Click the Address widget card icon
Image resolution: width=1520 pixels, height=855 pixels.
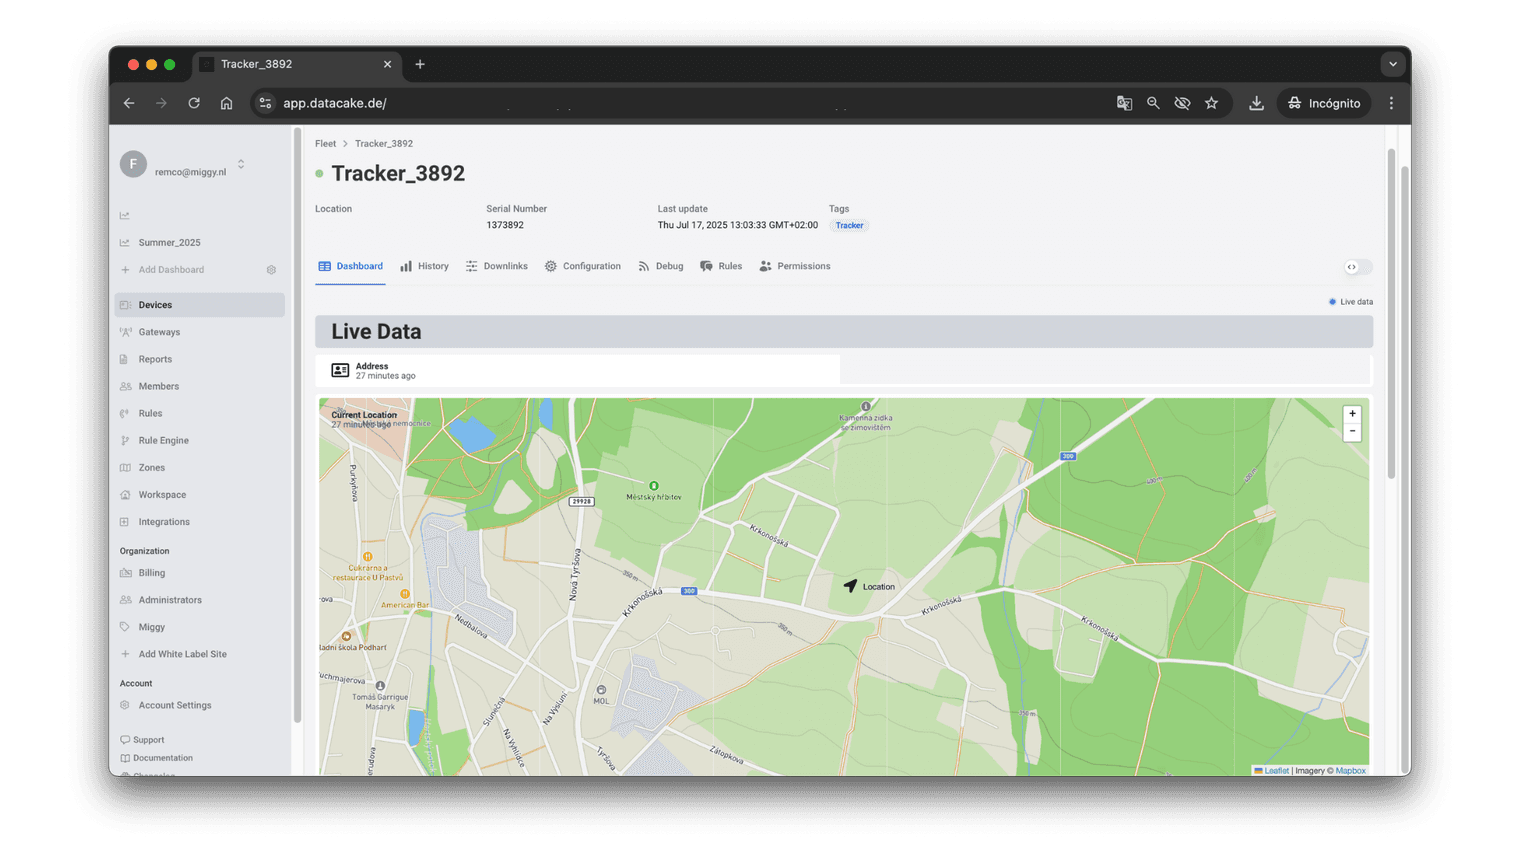(x=340, y=370)
